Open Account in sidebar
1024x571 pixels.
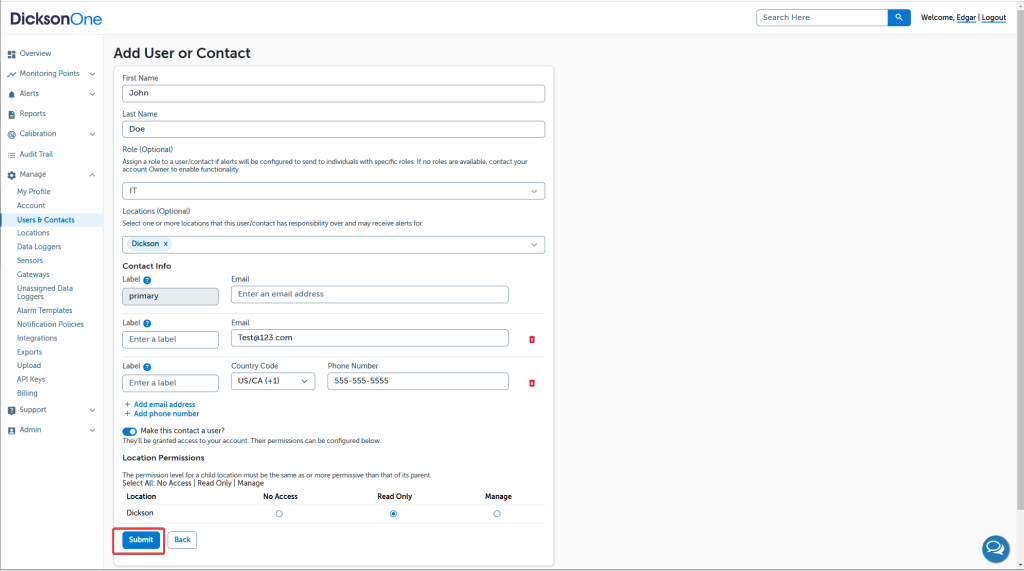click(x=31, y=206)
